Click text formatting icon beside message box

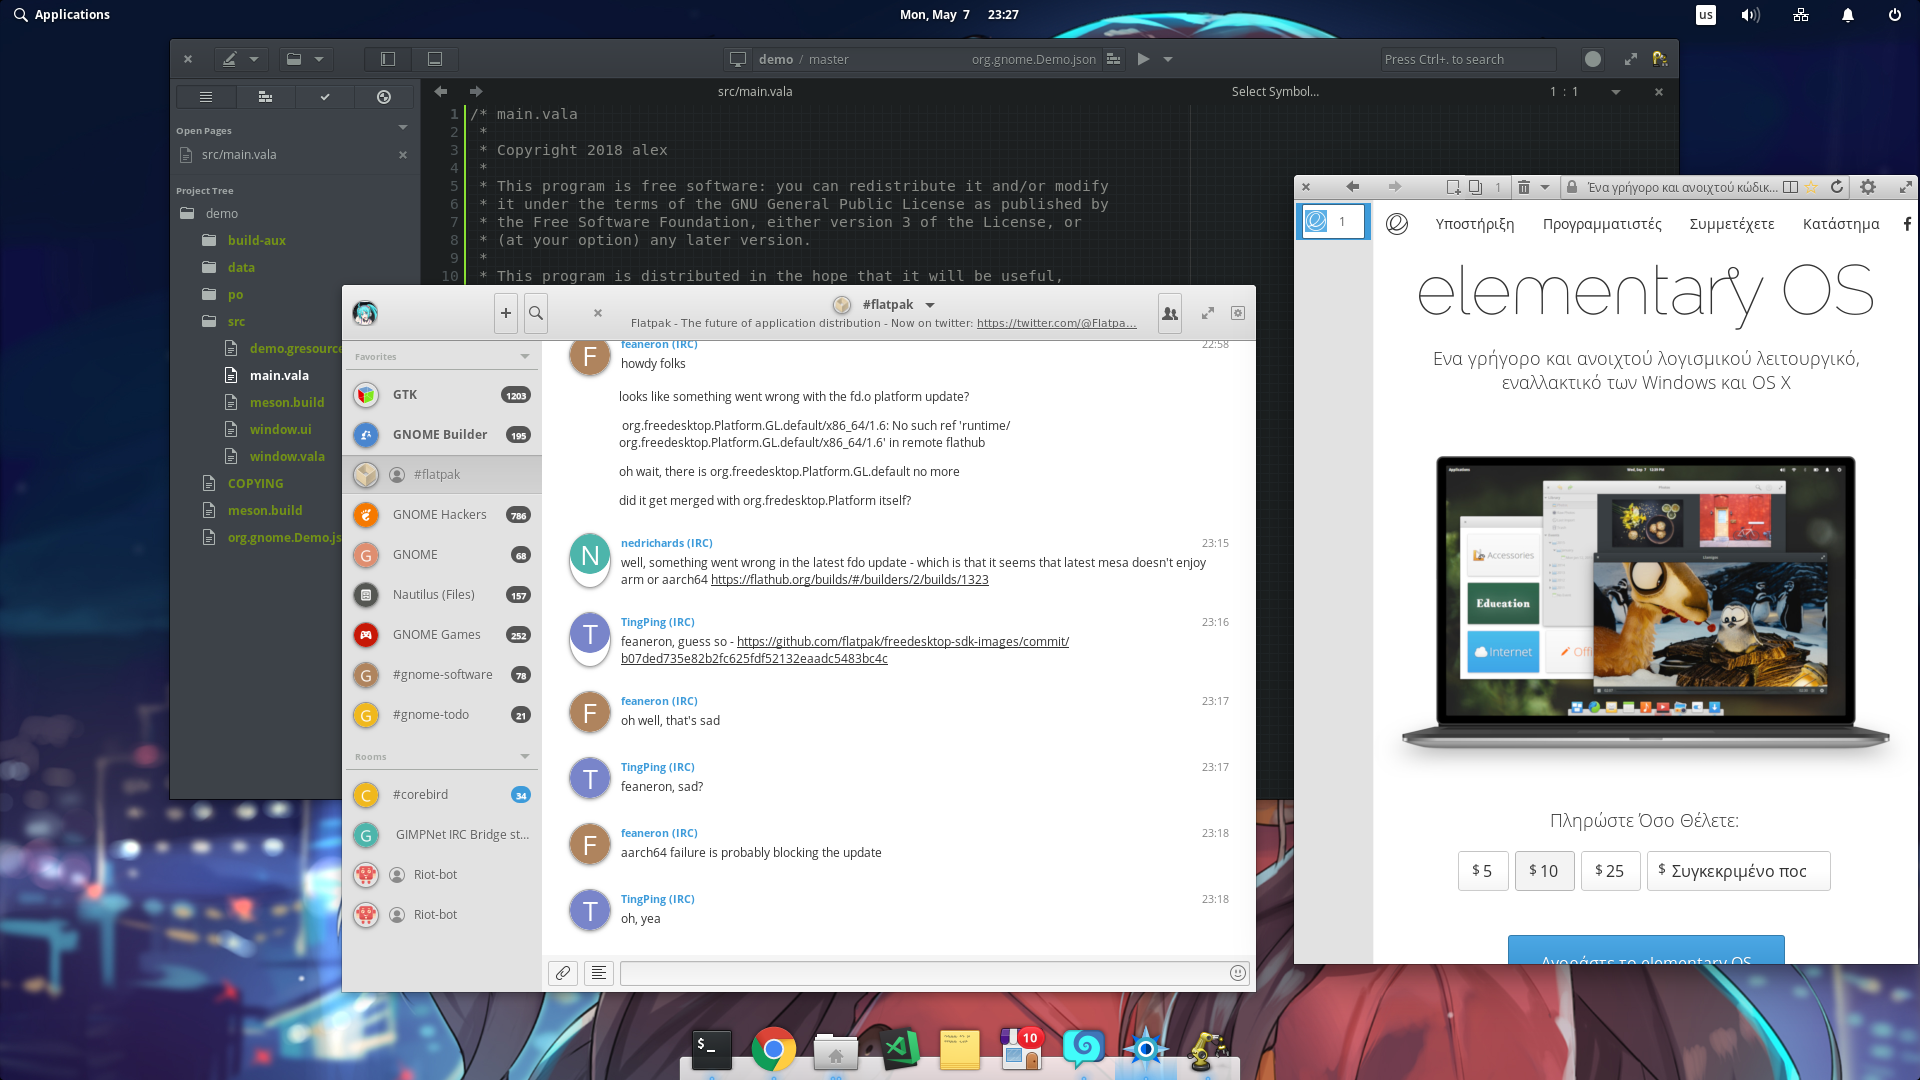tap(599, 973)
